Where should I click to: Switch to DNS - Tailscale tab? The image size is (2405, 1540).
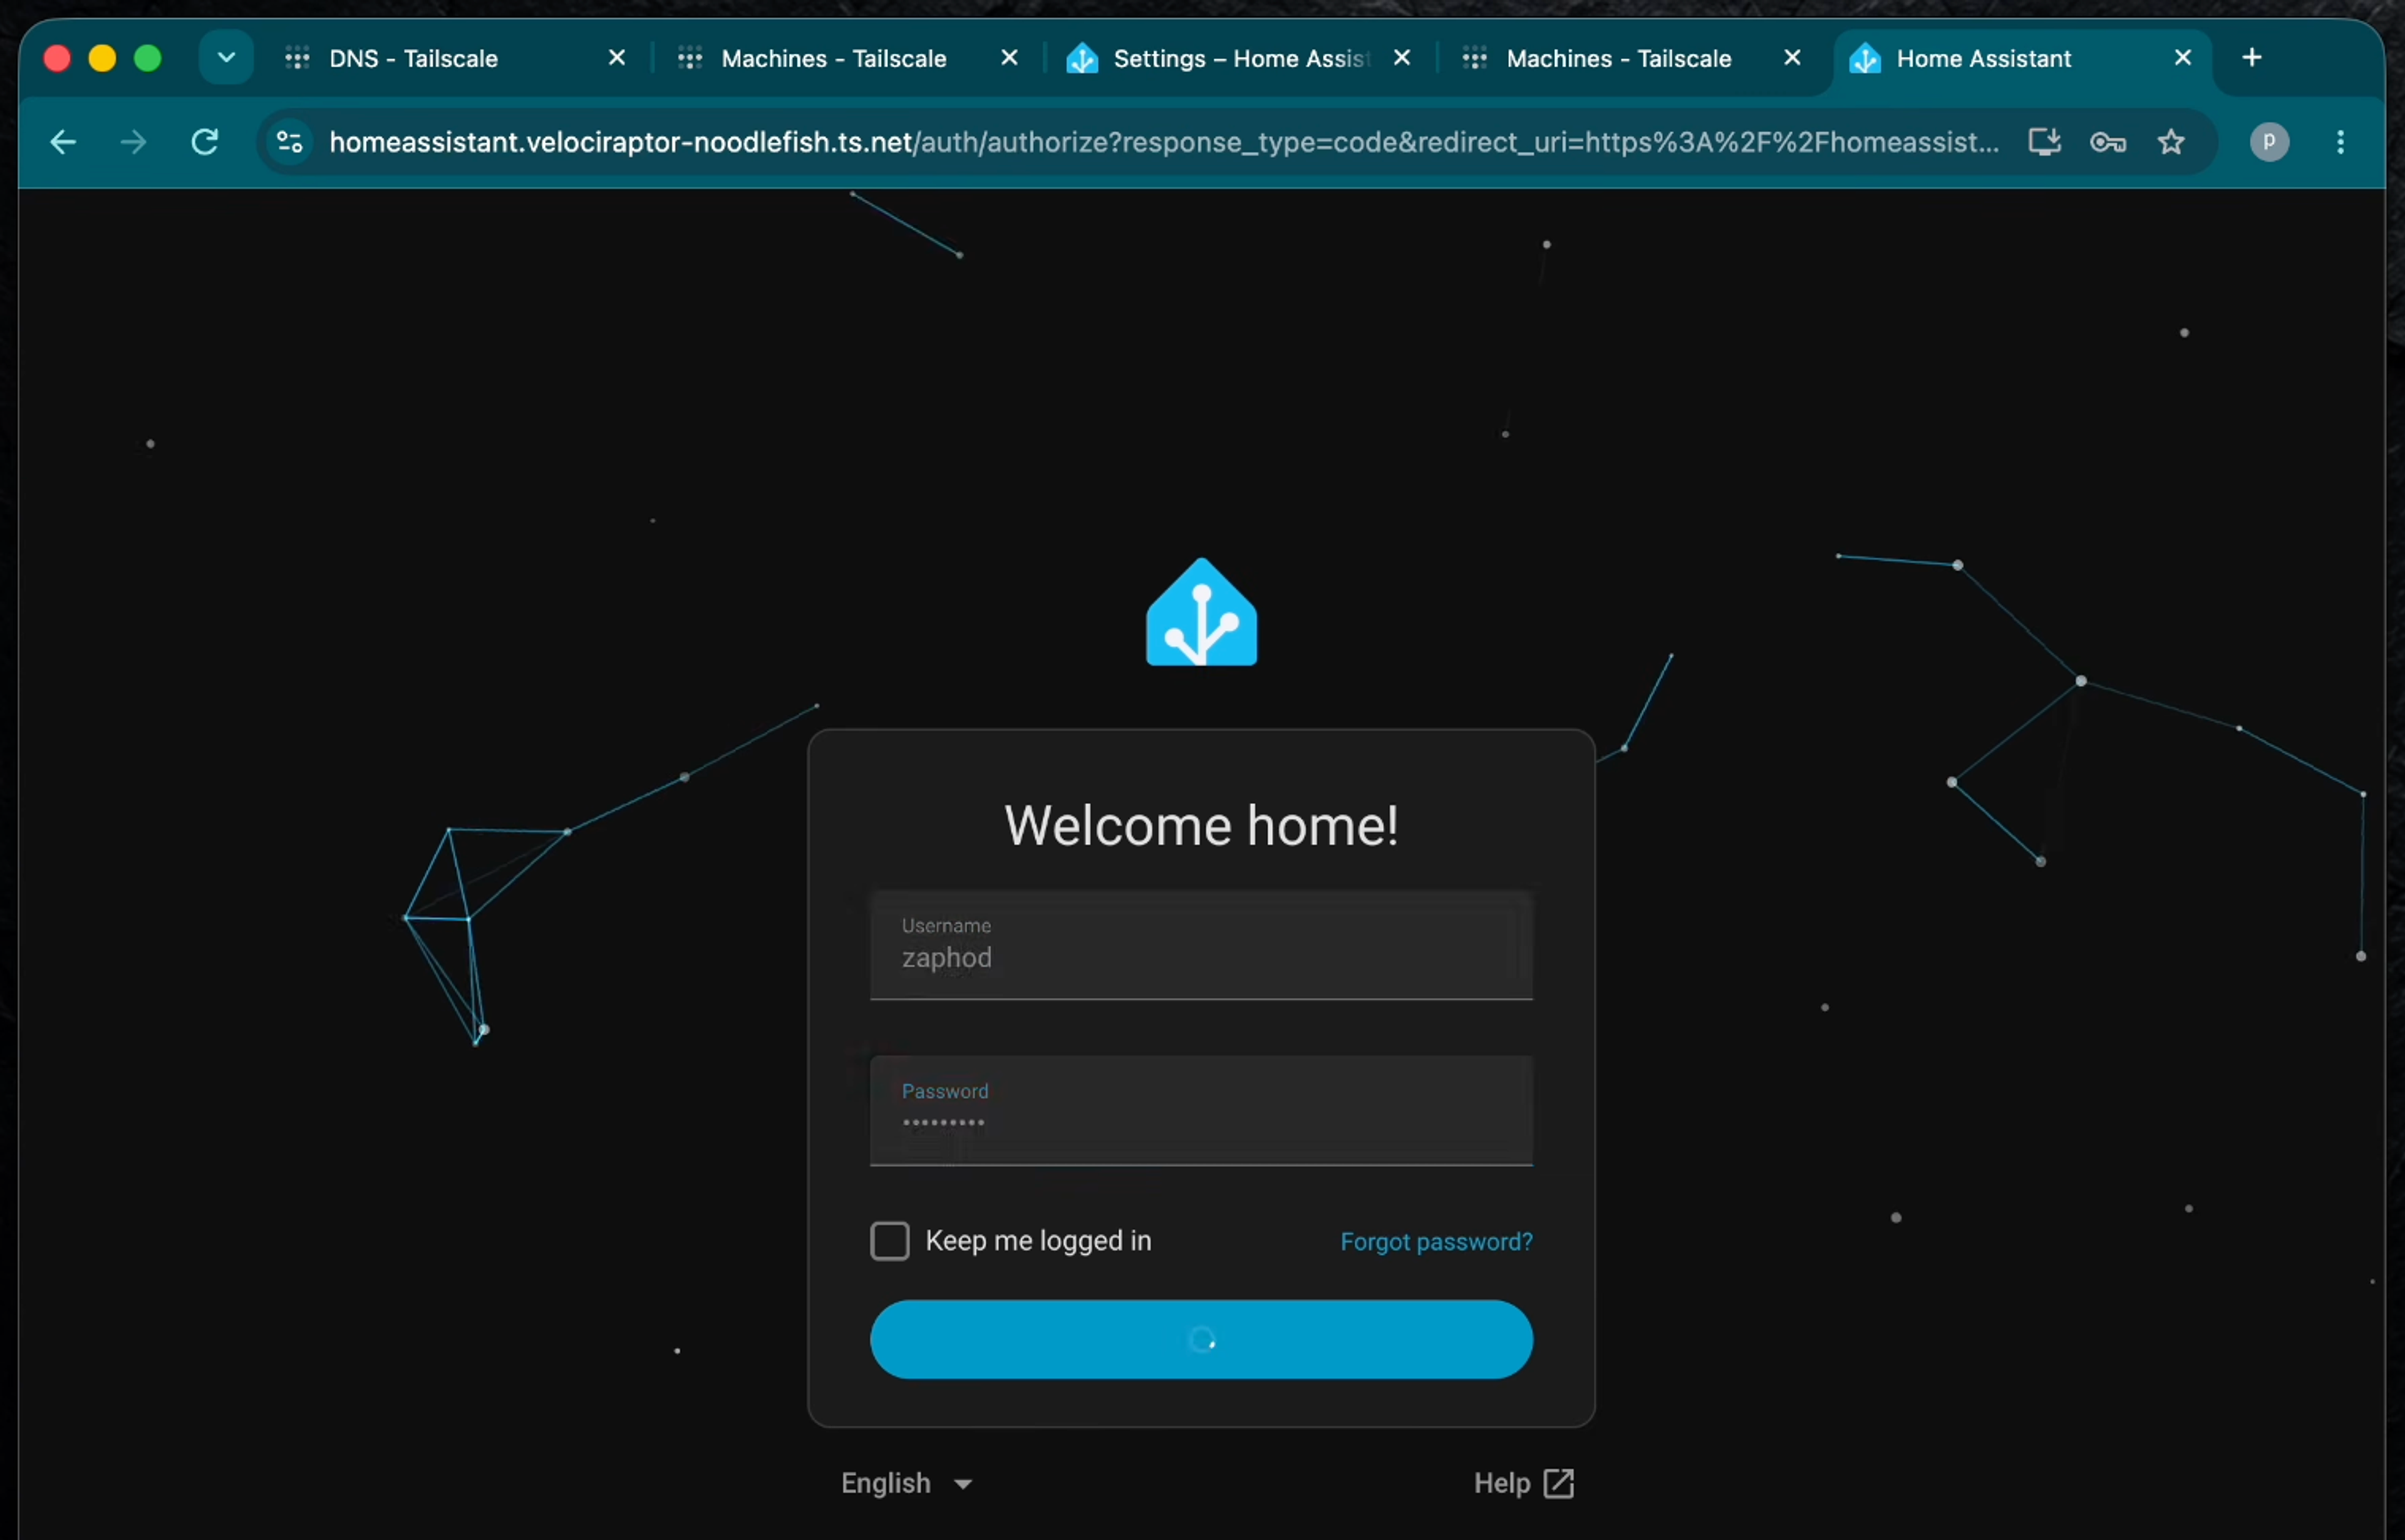(x=414, y=59)
